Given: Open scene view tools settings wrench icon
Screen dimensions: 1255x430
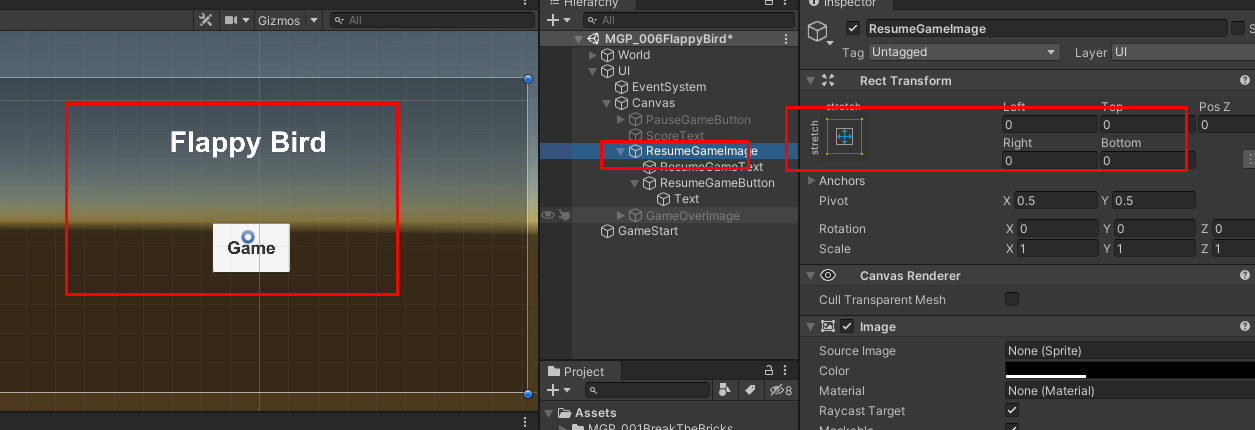Looking at the screenshot, I should (204, 20).
